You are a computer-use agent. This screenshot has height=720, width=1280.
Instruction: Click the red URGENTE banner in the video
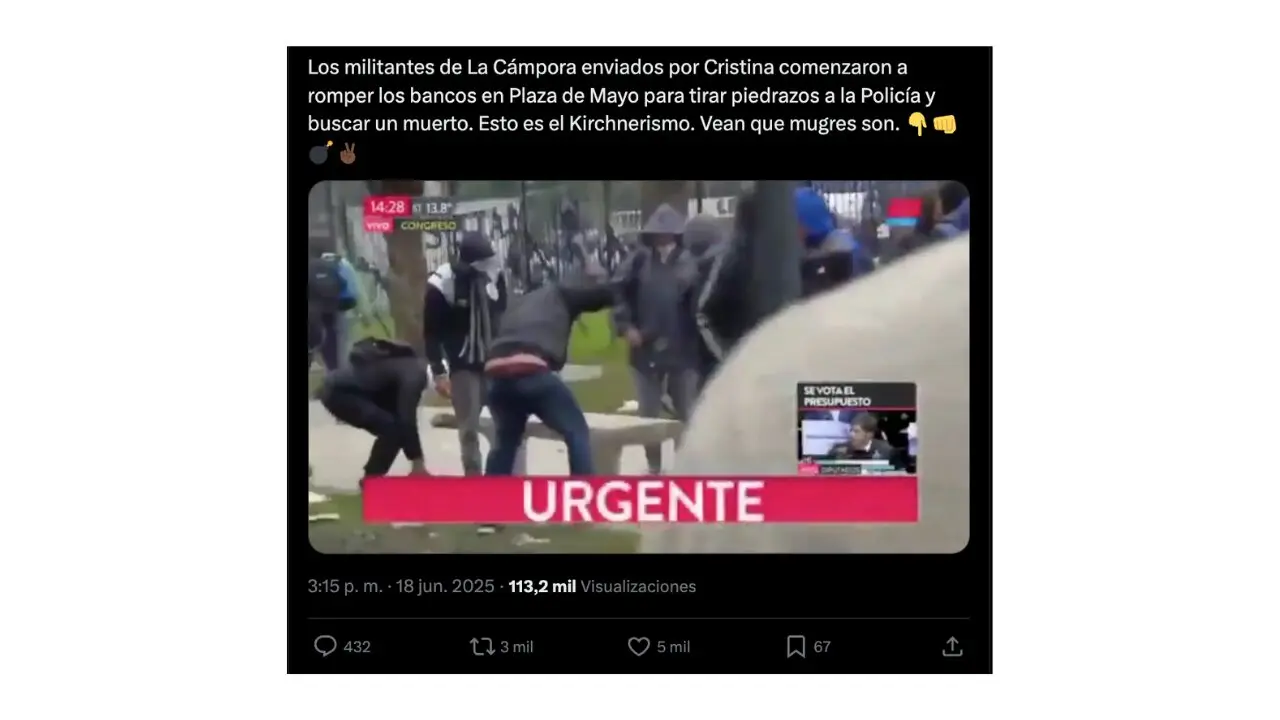[x=639, y=500]
